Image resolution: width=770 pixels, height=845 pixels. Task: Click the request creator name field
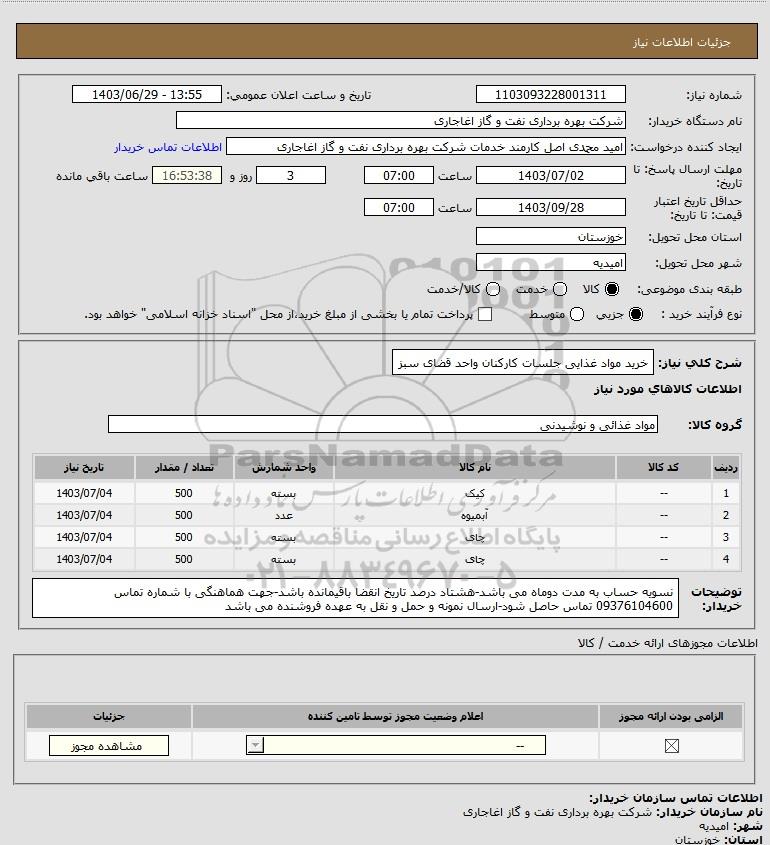tap(426, 147)
